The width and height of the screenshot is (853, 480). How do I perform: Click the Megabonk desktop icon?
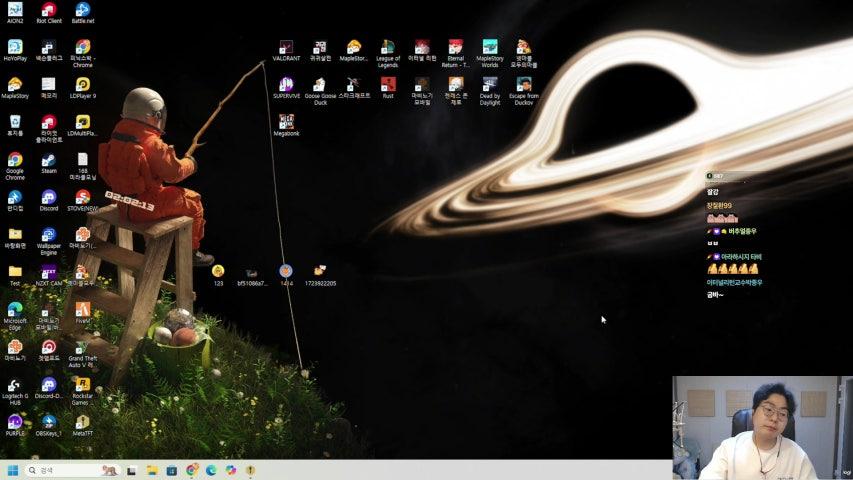[286, 122]
